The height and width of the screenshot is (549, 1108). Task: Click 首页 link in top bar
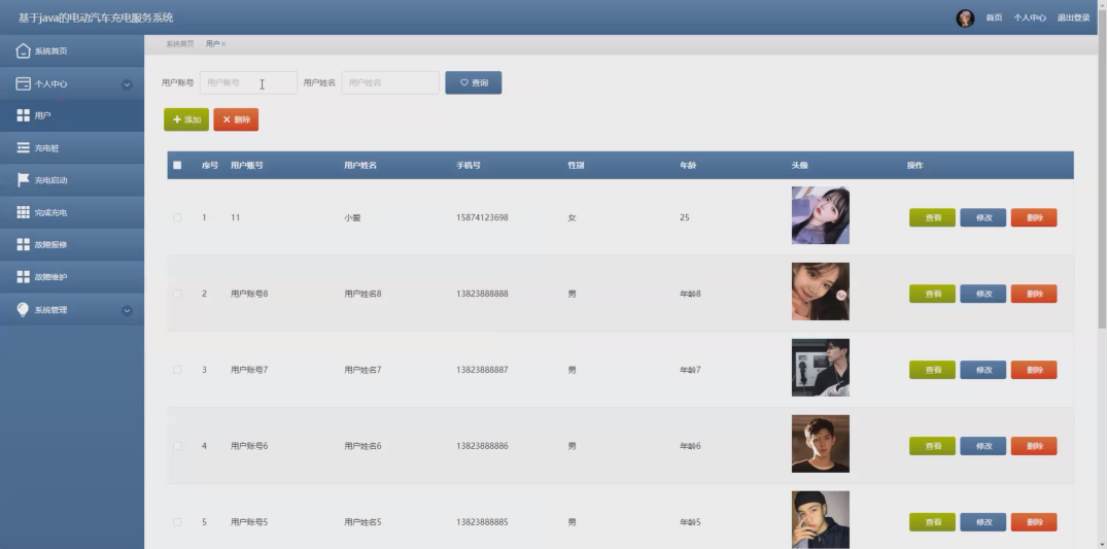(x=994, y=18)
